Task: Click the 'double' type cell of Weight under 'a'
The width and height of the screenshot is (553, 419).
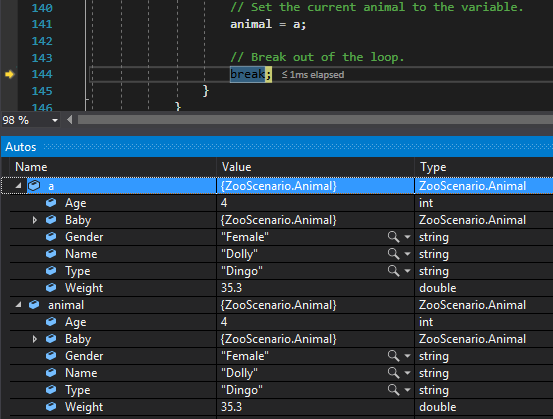Action: [x=438, y=288]
